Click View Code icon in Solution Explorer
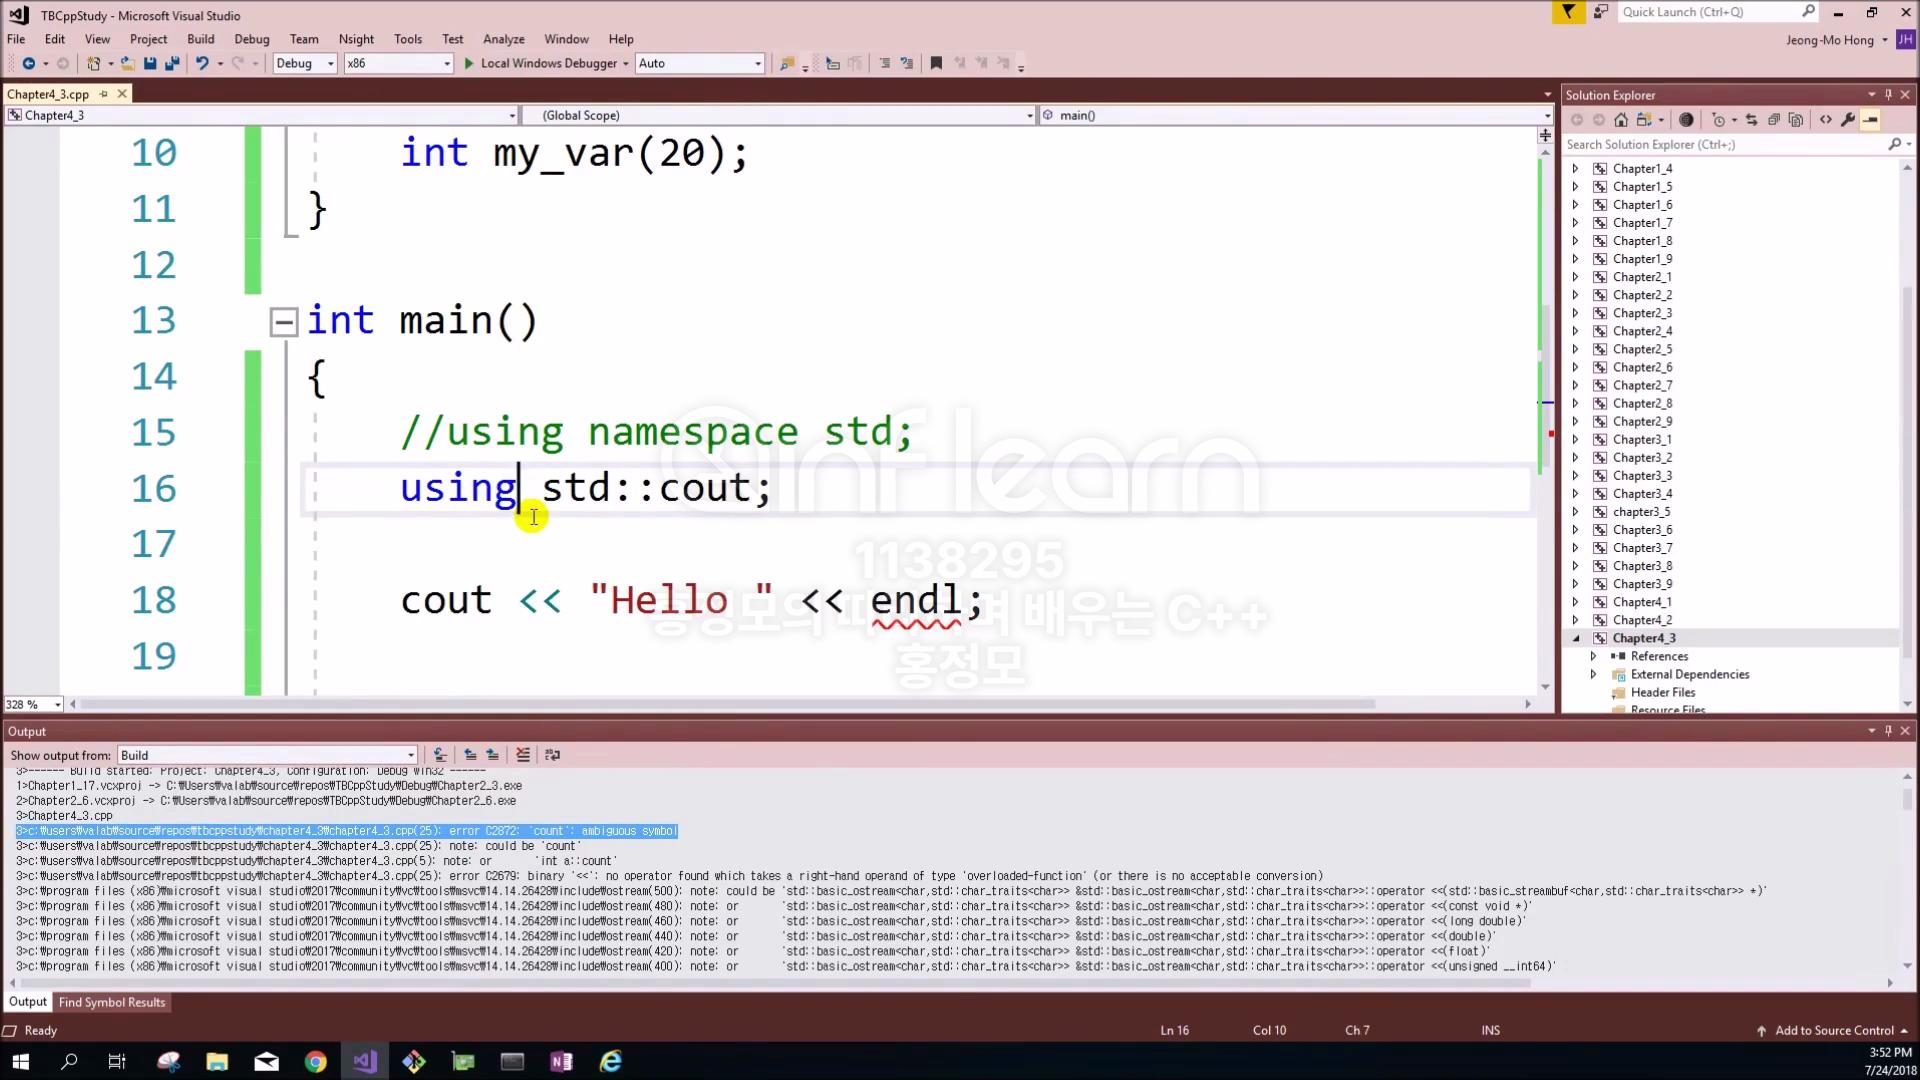Viewport: 1920px width, 1080px height. click(x=1826, y=120)
